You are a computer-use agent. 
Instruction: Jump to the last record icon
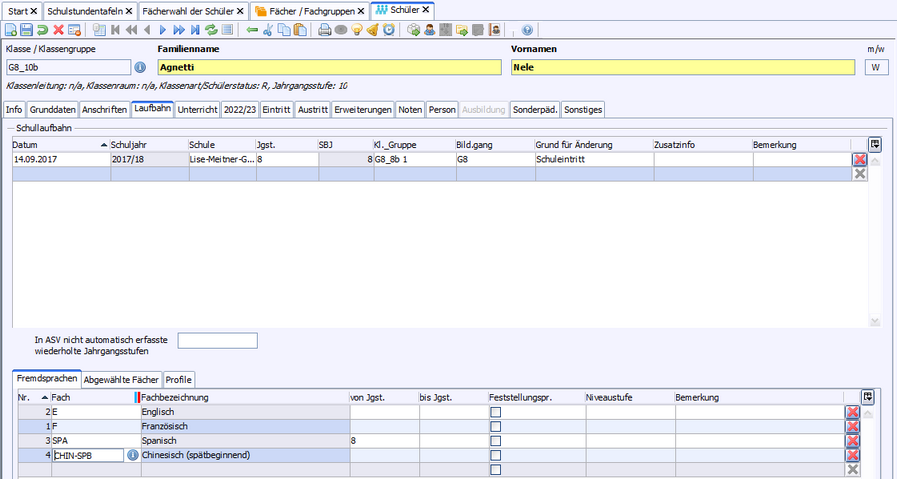195,30
